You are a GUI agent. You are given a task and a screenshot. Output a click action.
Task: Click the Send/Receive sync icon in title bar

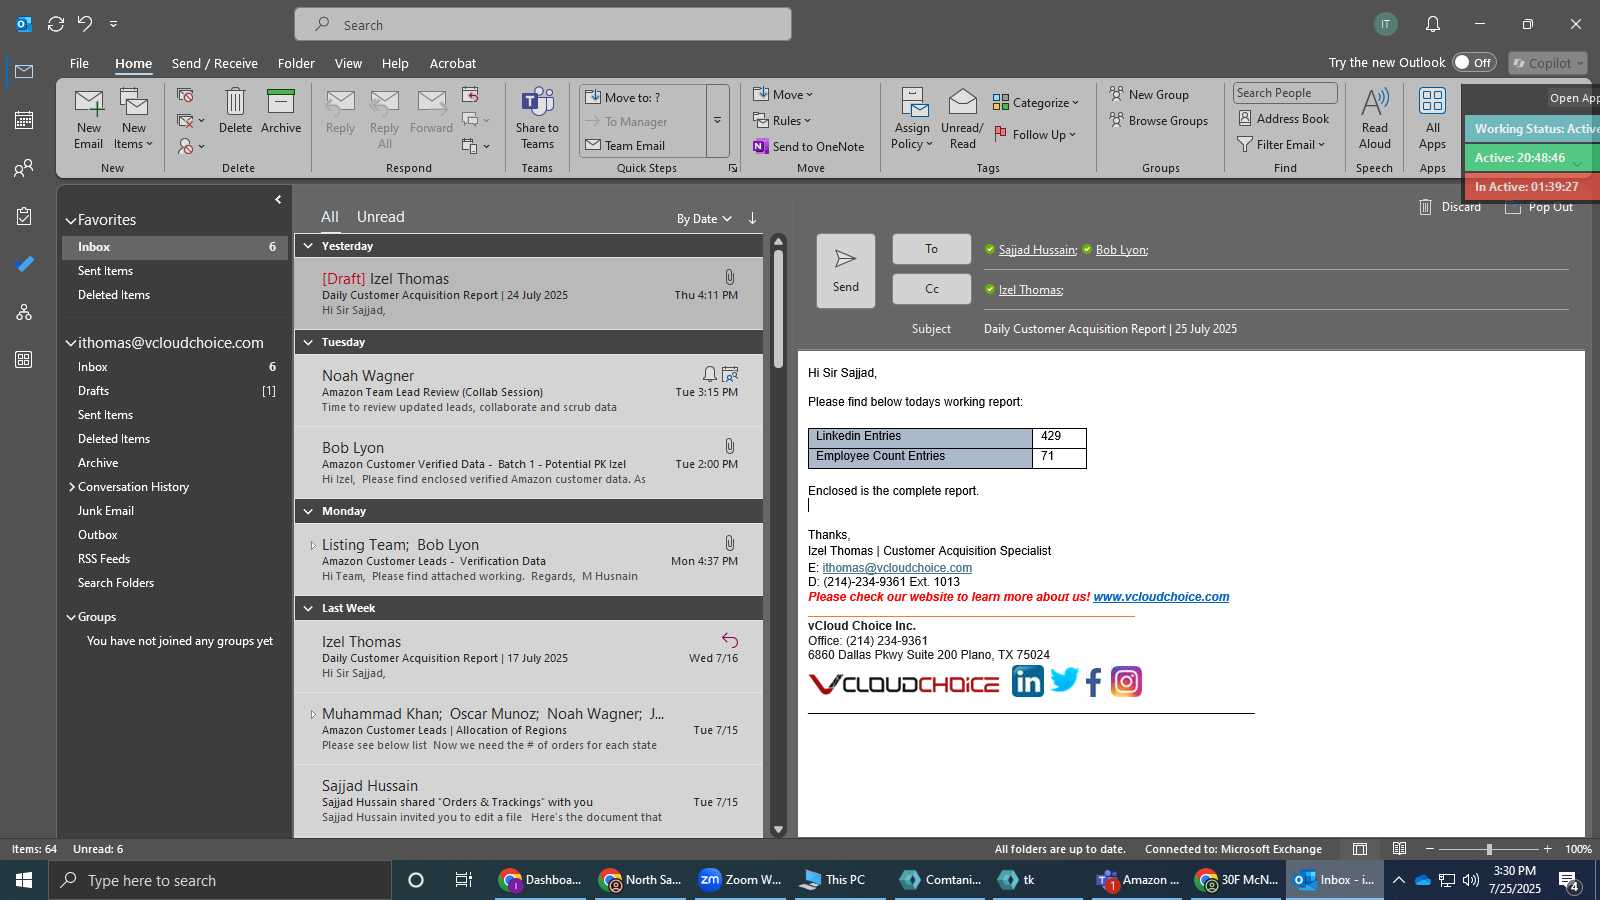point(56,24)
